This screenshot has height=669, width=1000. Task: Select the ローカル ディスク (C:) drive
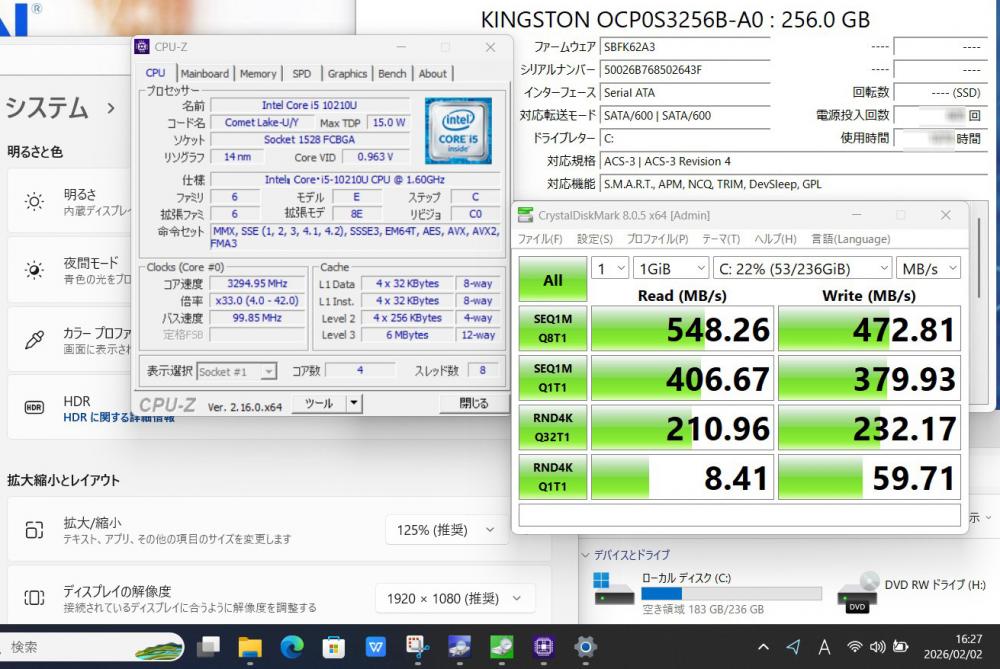point(707,592)
